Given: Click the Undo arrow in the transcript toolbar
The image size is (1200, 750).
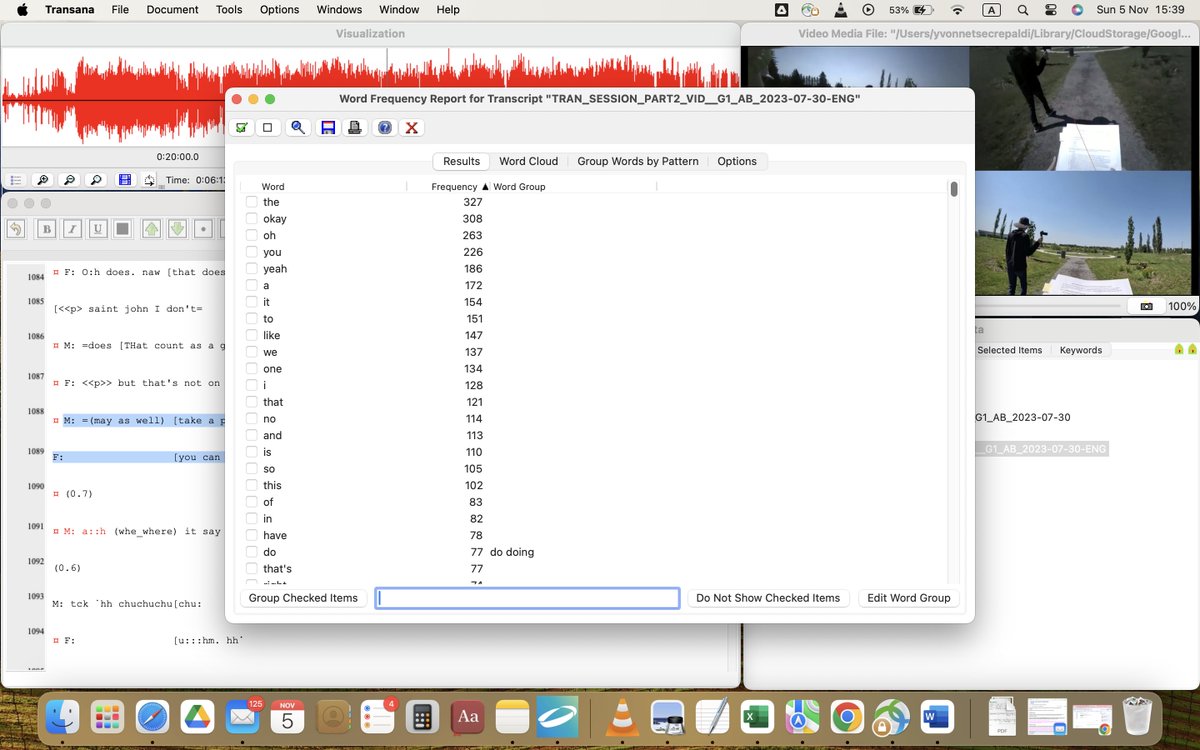Looking at the screenshot, I should pyautogui.click(x=15, y=228).
